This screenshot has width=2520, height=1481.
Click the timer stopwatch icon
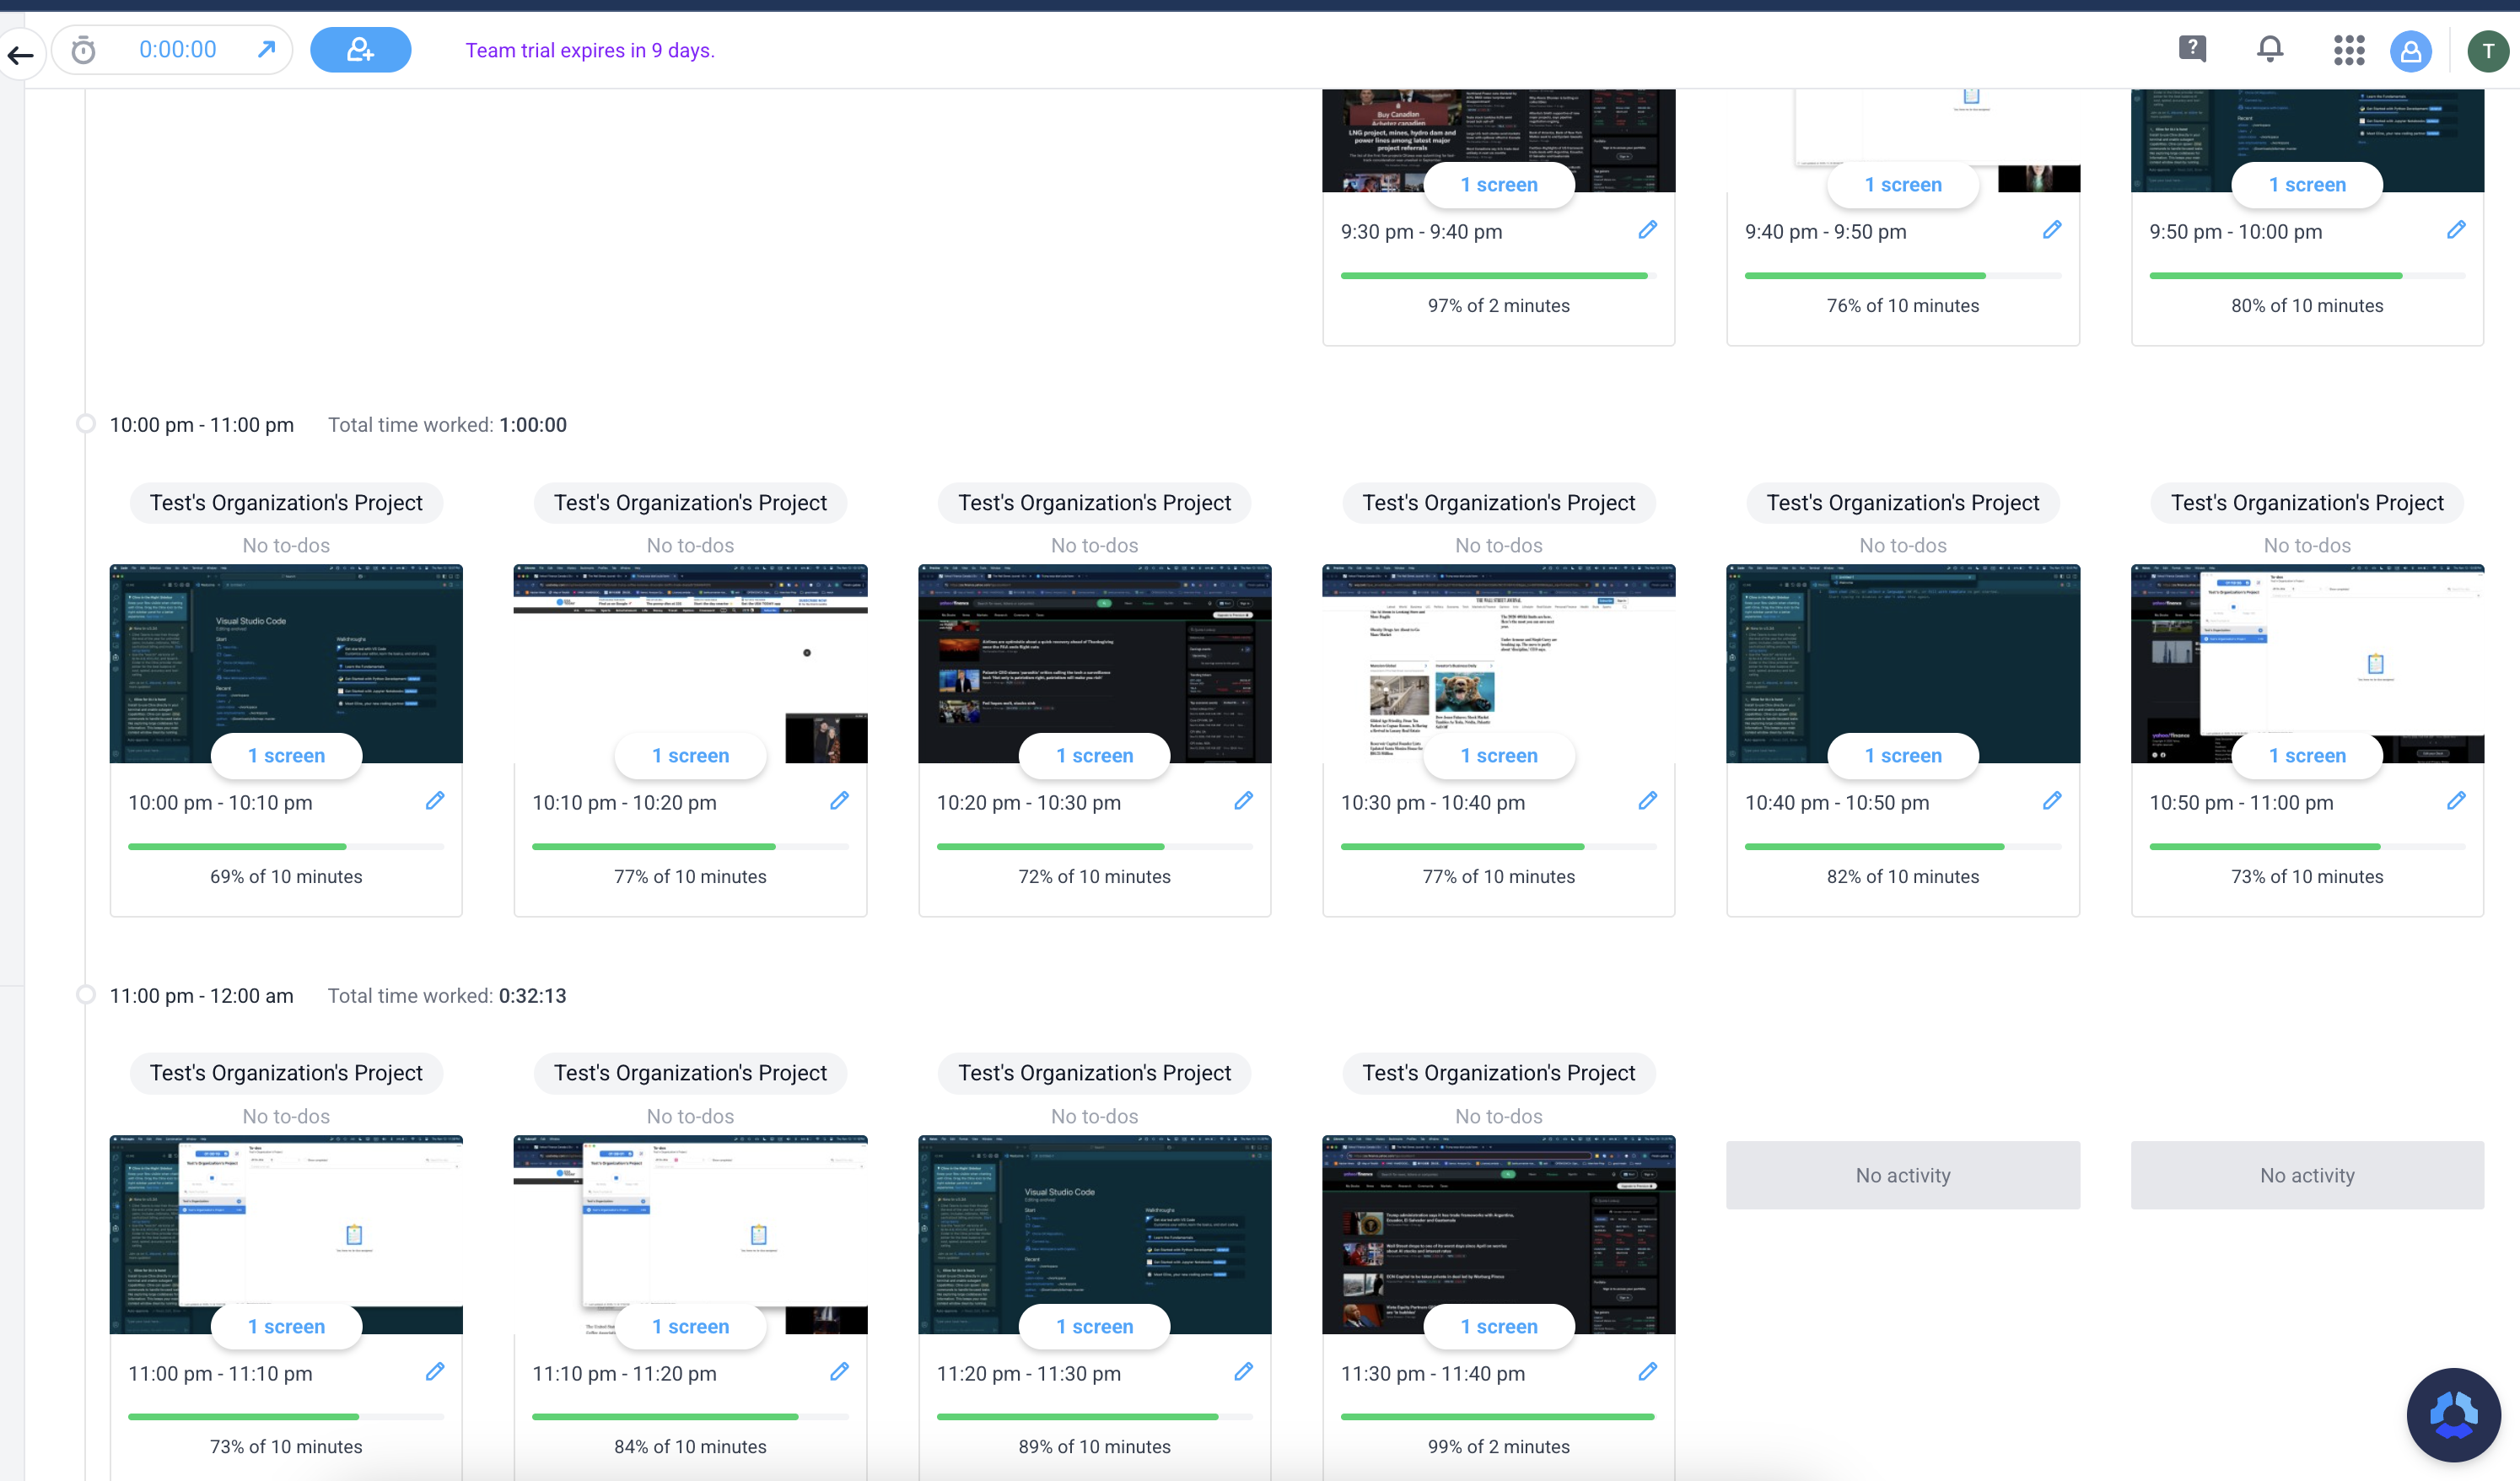pos(84,50)
